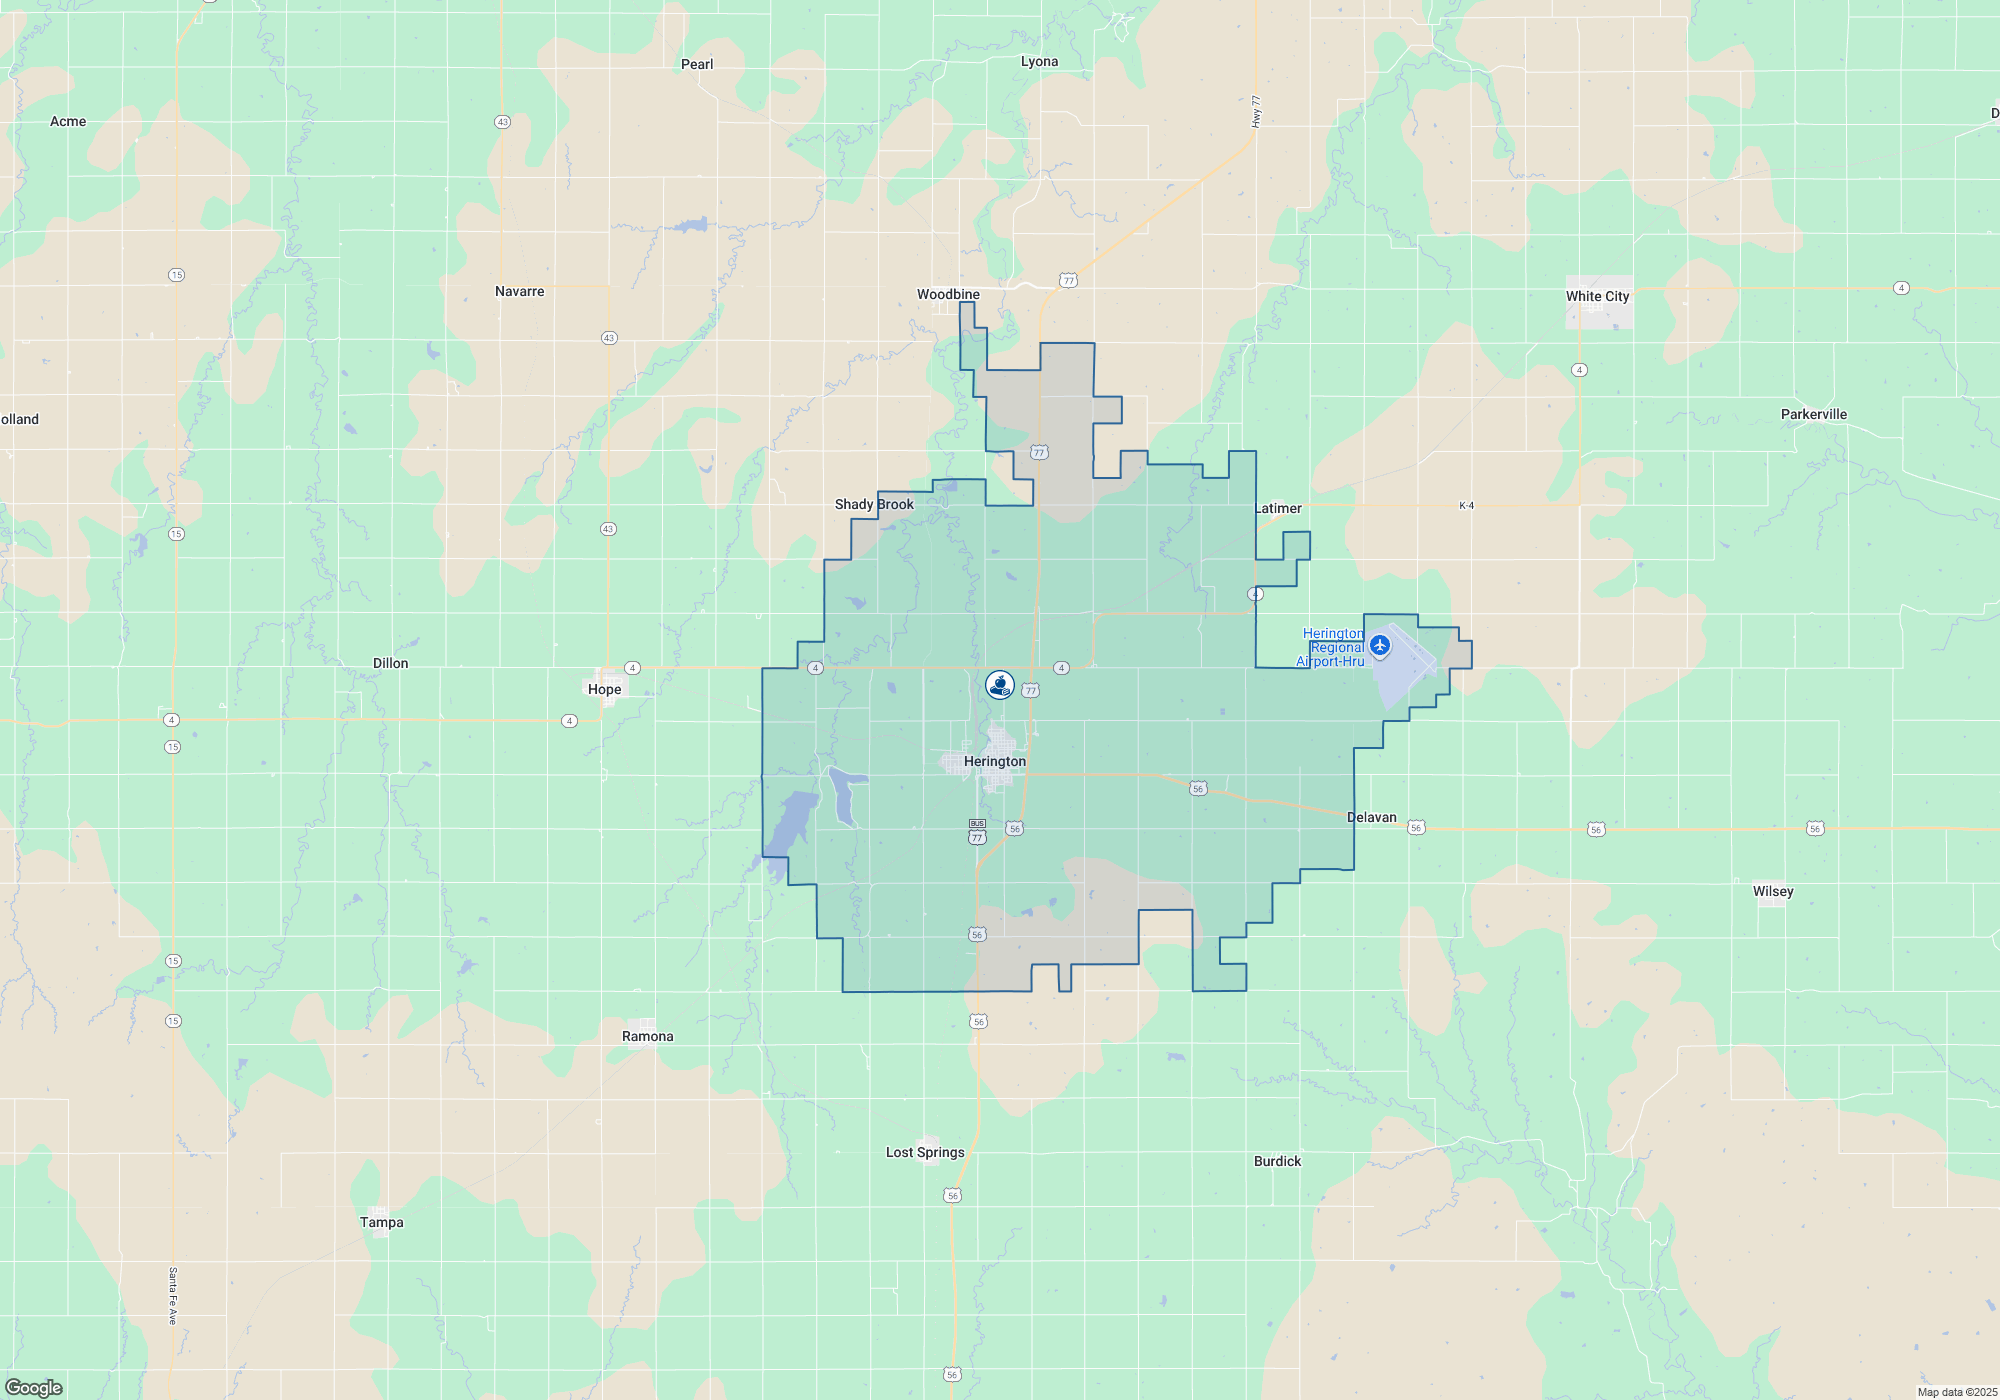The height and width of the screenshot is (1400, 2000).
Task: Click the White City town label
Action: [1597, 296]
